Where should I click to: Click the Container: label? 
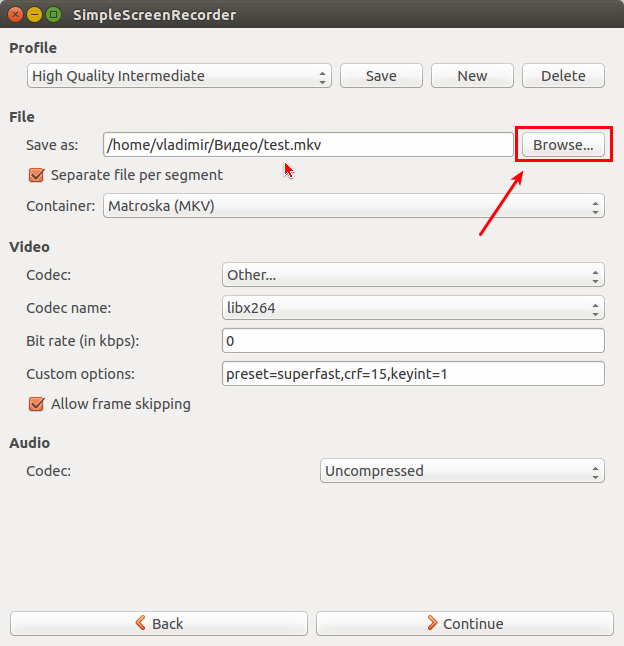click(x=61, y=206)
